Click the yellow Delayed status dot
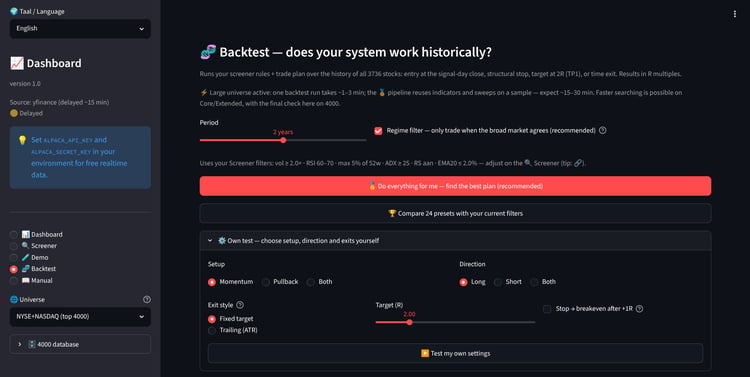The image size is (750, 377). [14, 113]
